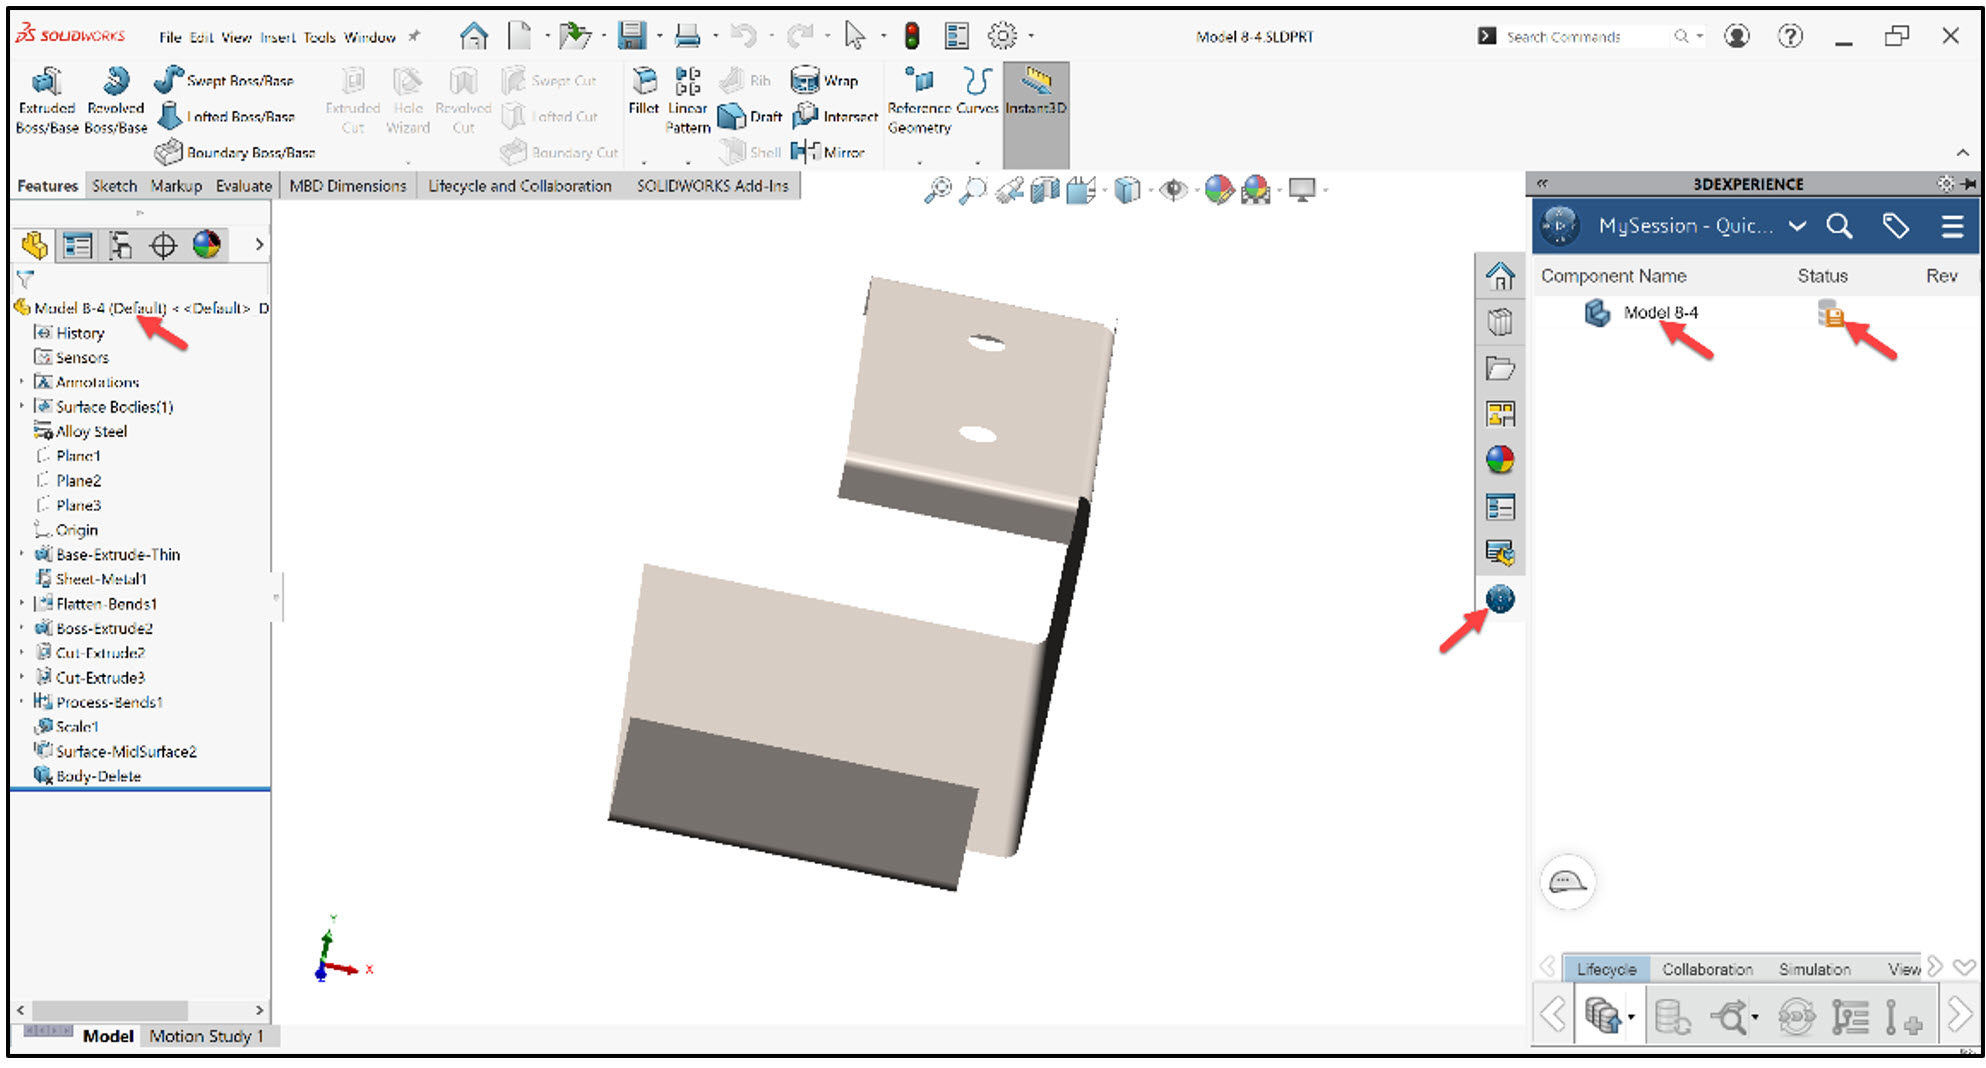This screenshot has width=1986, height=1068.
Task: Launch the Hole Wizard
Action: tap(407, 100)
